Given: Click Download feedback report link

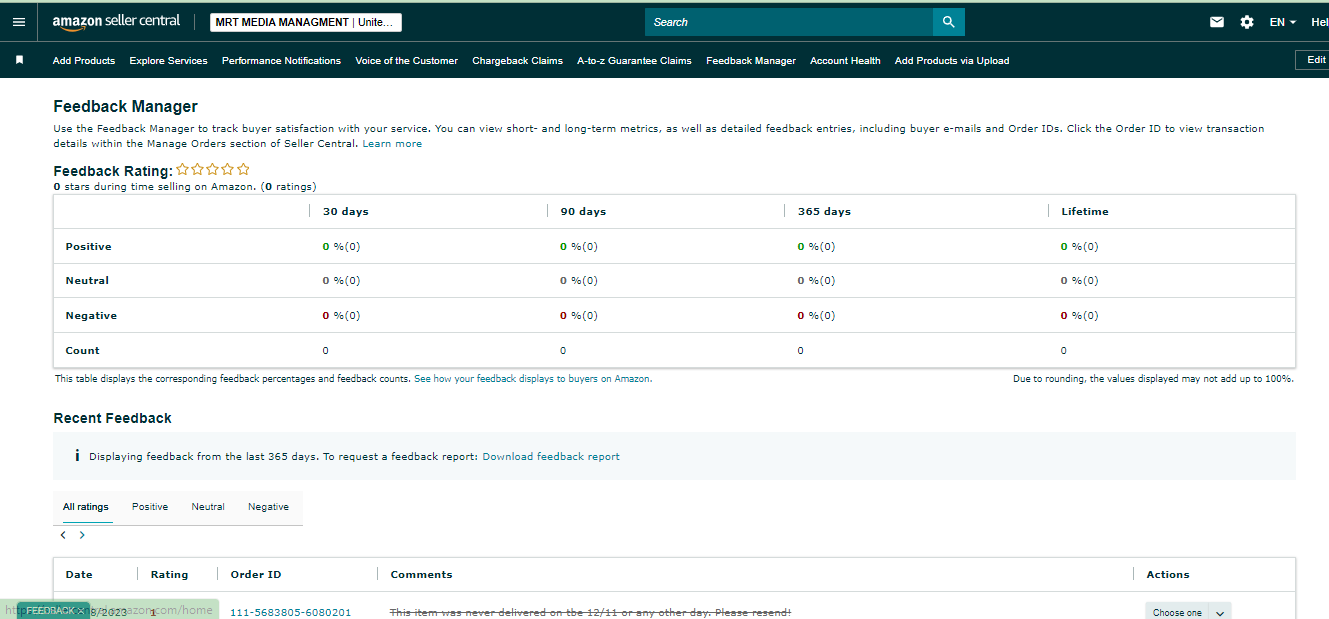Looking at the screenshot, I should click(551, 457).
